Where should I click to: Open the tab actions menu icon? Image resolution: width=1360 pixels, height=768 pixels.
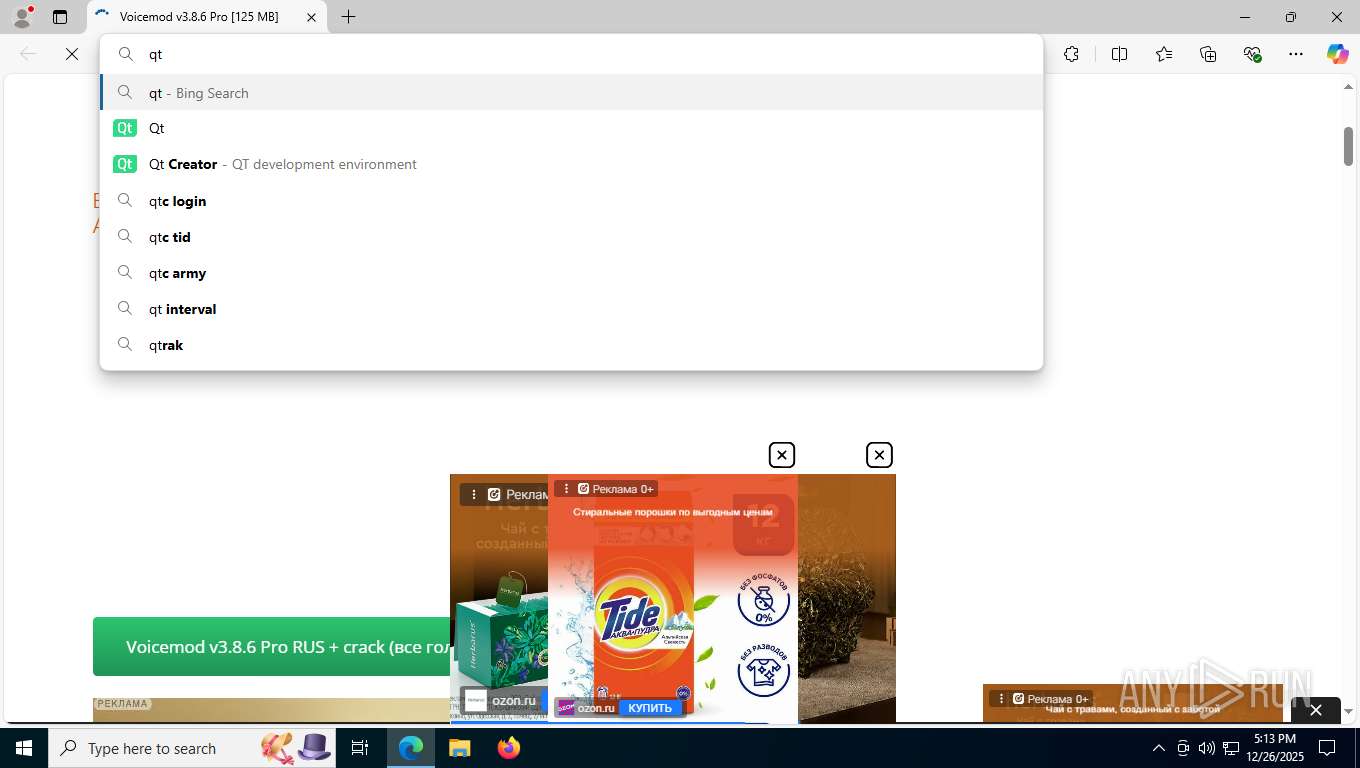tap(60, 17)
